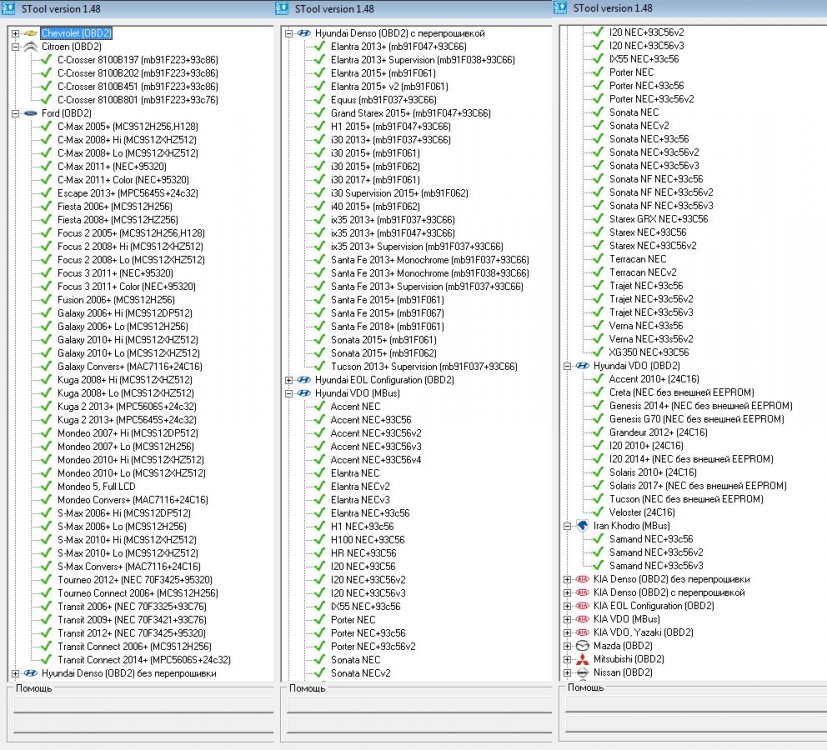Image resolution: width=827 pixels, height=750 pixels.
Task: Select Samand NEC+93c56v3
Action: (656, 565)
